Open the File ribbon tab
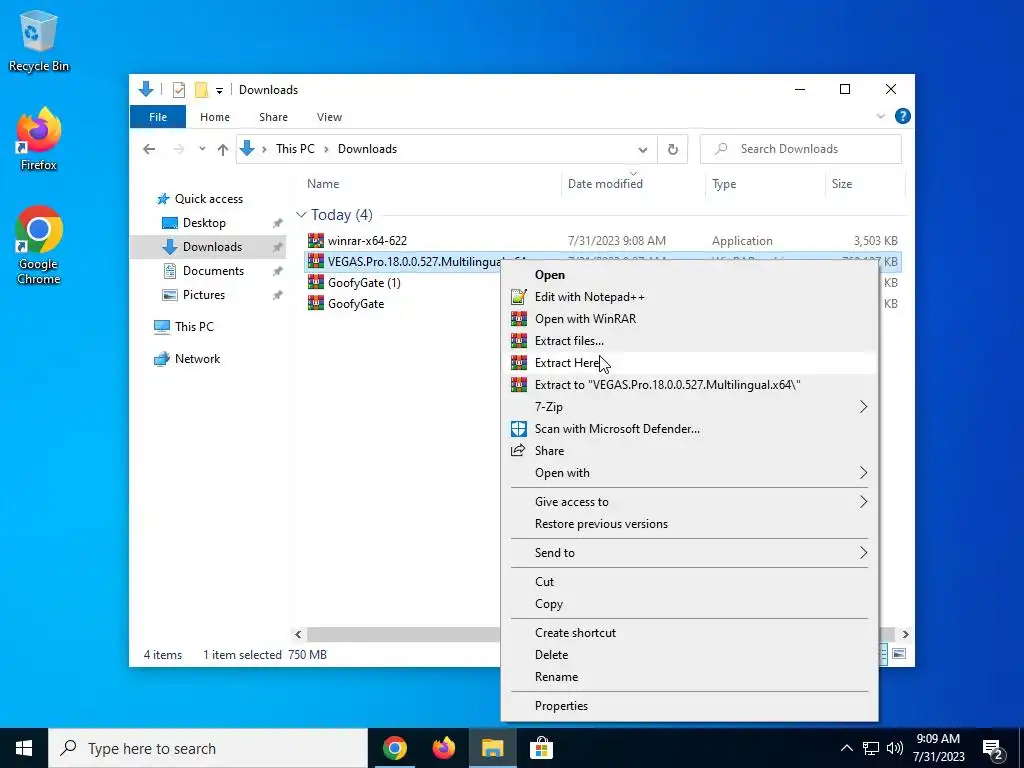 point(157,117)
